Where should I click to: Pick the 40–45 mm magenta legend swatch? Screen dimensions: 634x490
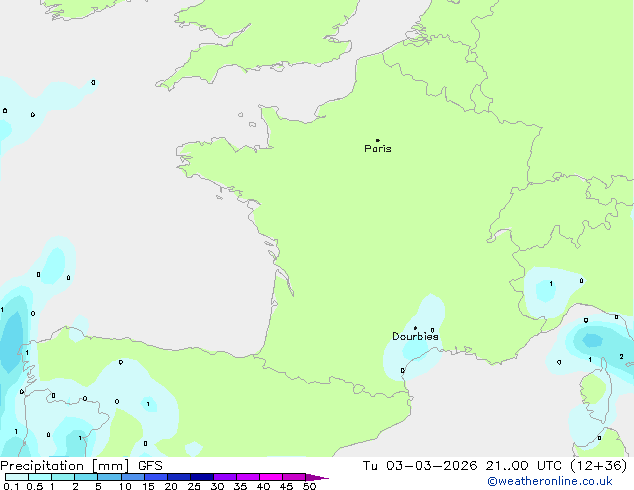(271, 477)
